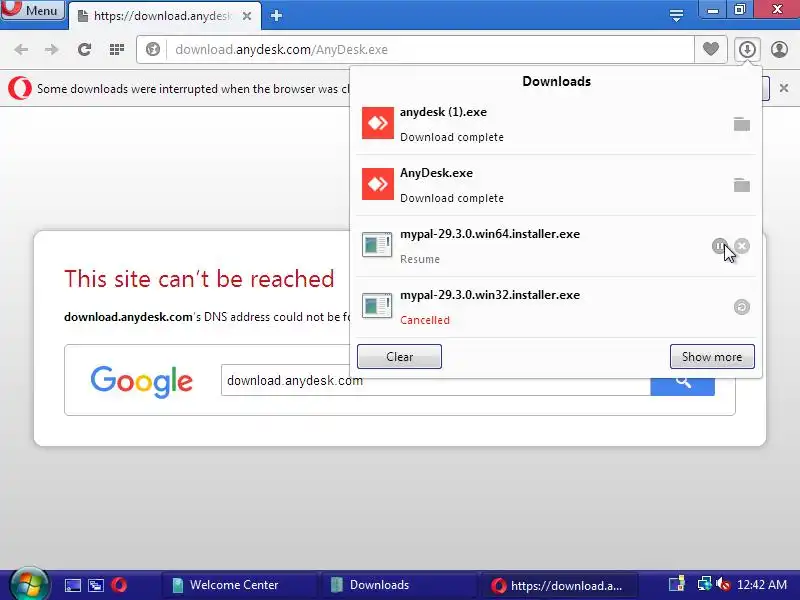Open AnyDesk.exe download entry
Image resolution: width=800 pixels, height=600 pixels.
pyautogui.click(x=556, y=185)
